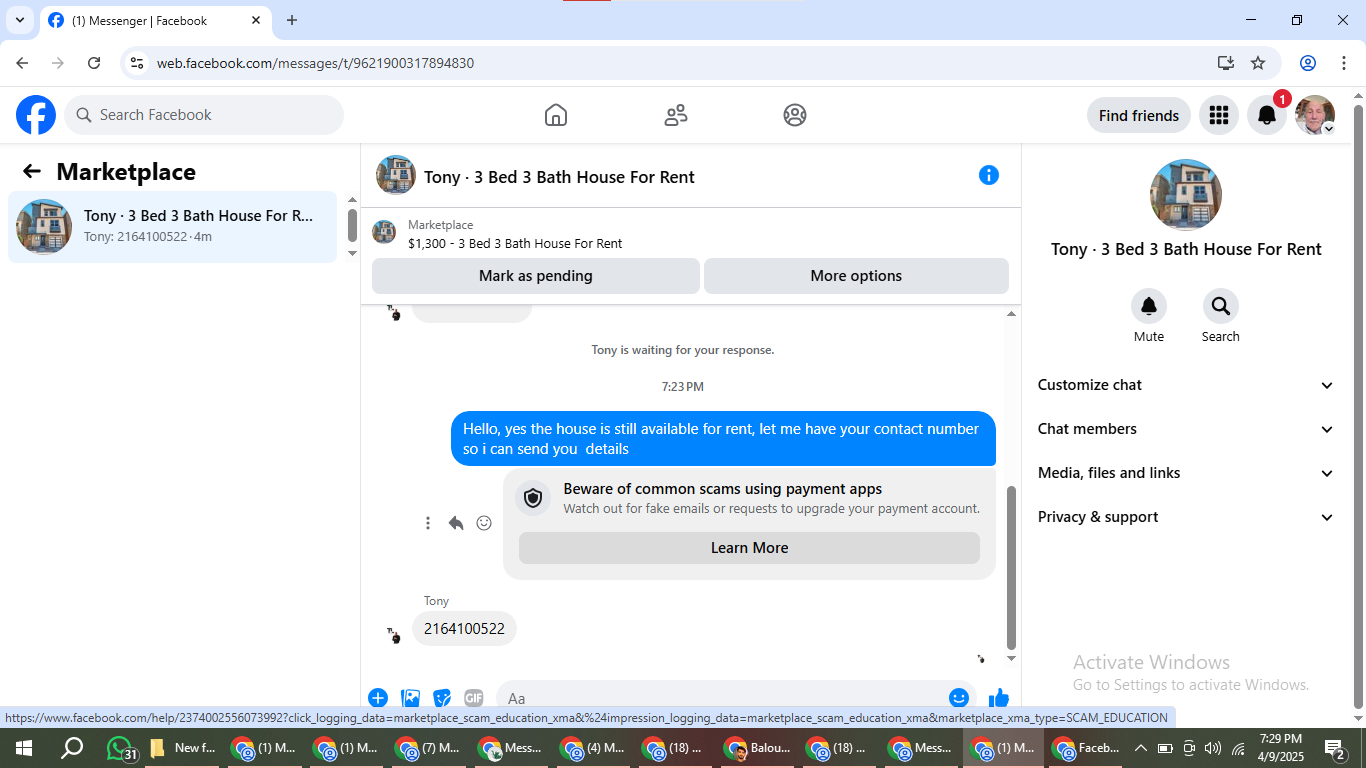Go to Facebook home via the logo

click(36, 115)
